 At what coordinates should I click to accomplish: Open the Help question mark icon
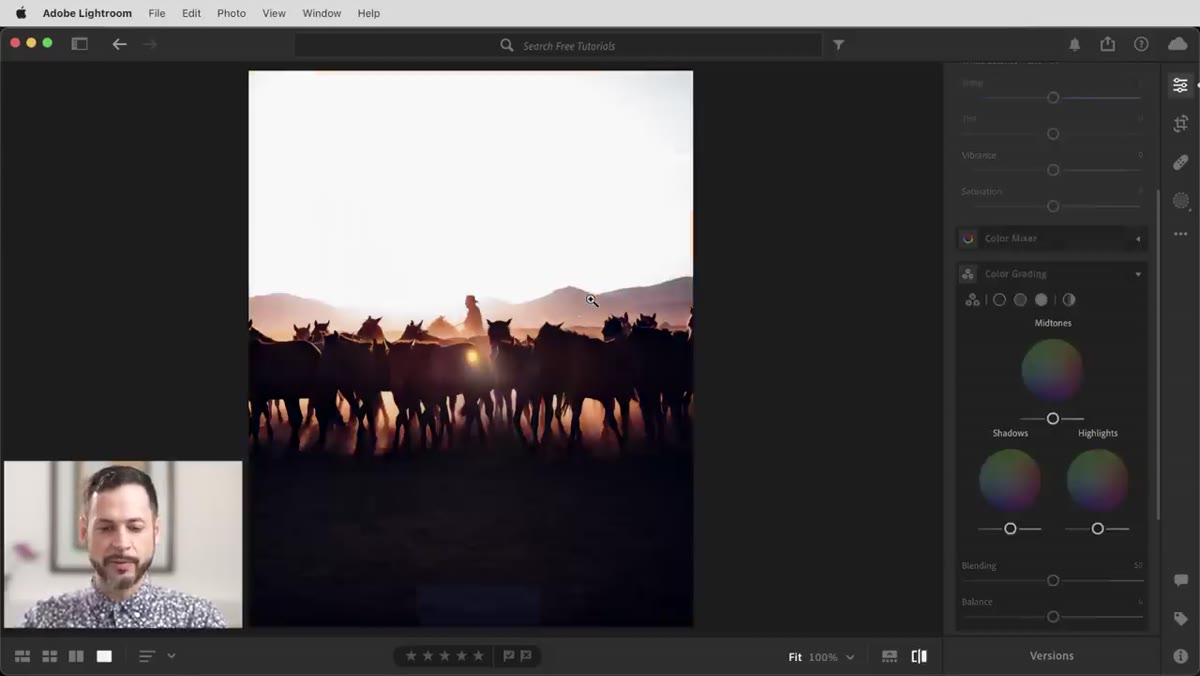[x=1141, y=45]
